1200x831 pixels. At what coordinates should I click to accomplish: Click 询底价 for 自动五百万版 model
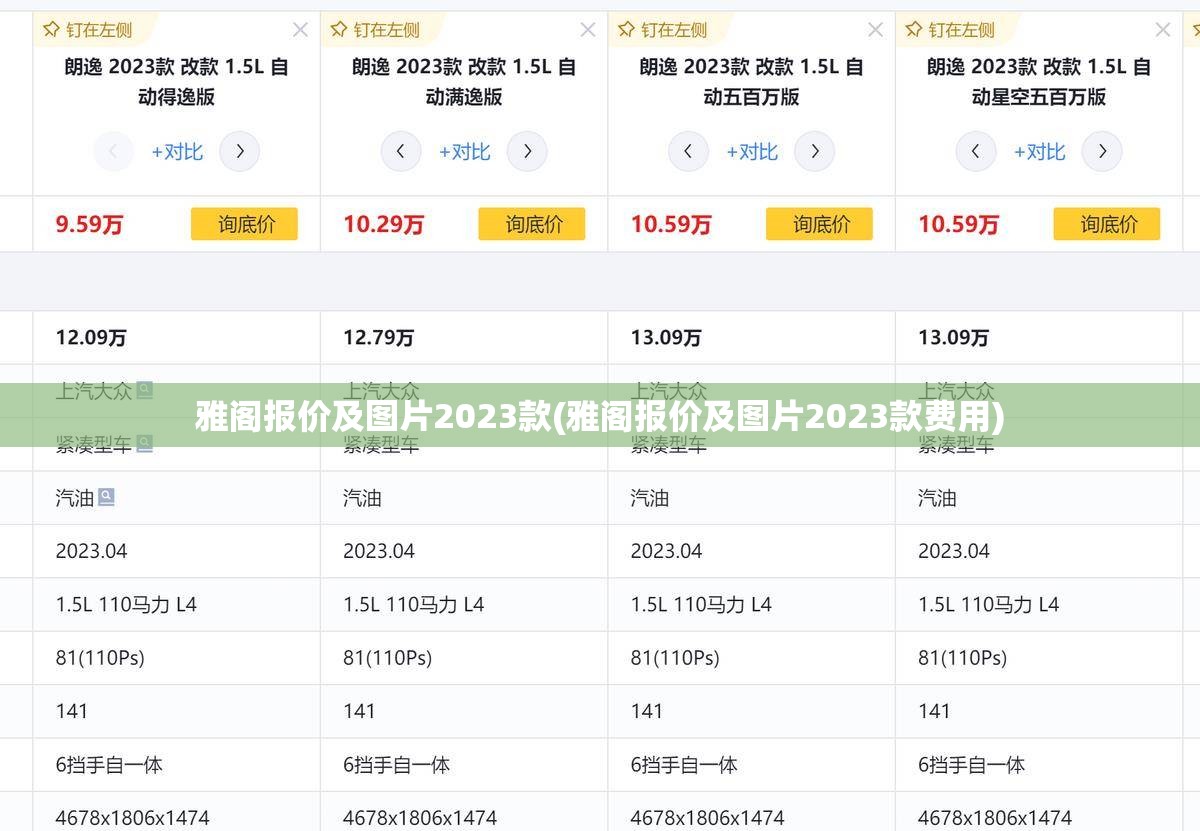tap(820, 224)
